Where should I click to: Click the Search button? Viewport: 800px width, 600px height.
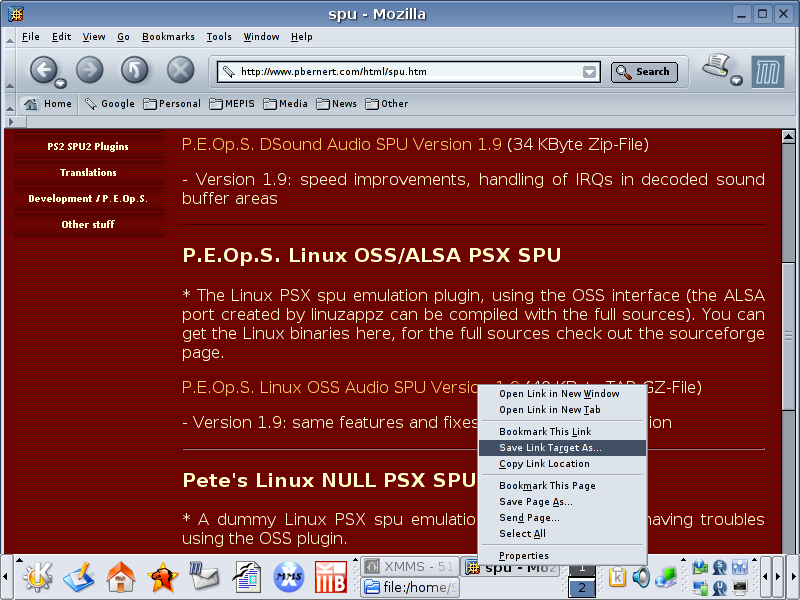(644, 72)
